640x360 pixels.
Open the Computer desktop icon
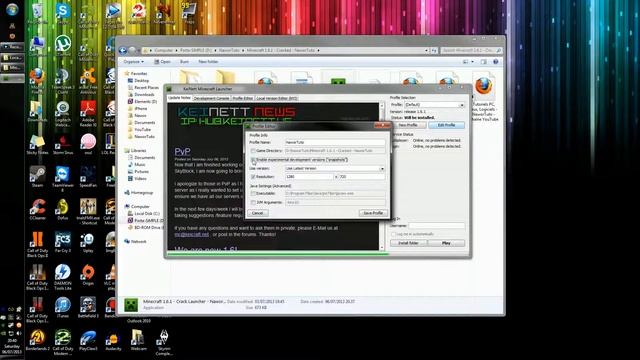point(37,45)
